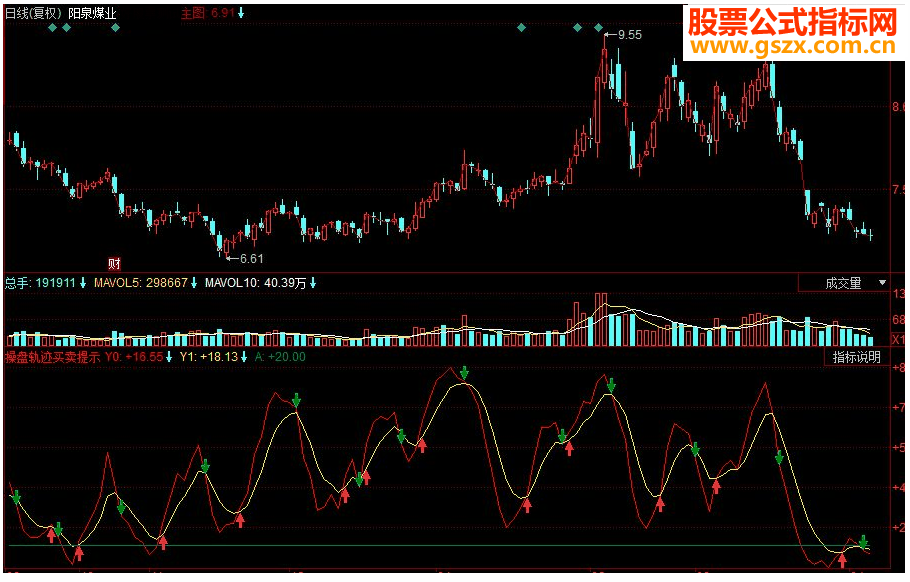Screen dimensions: 910x582
Task: Click the 财 financial marker icon
Action: pos(114,264)
